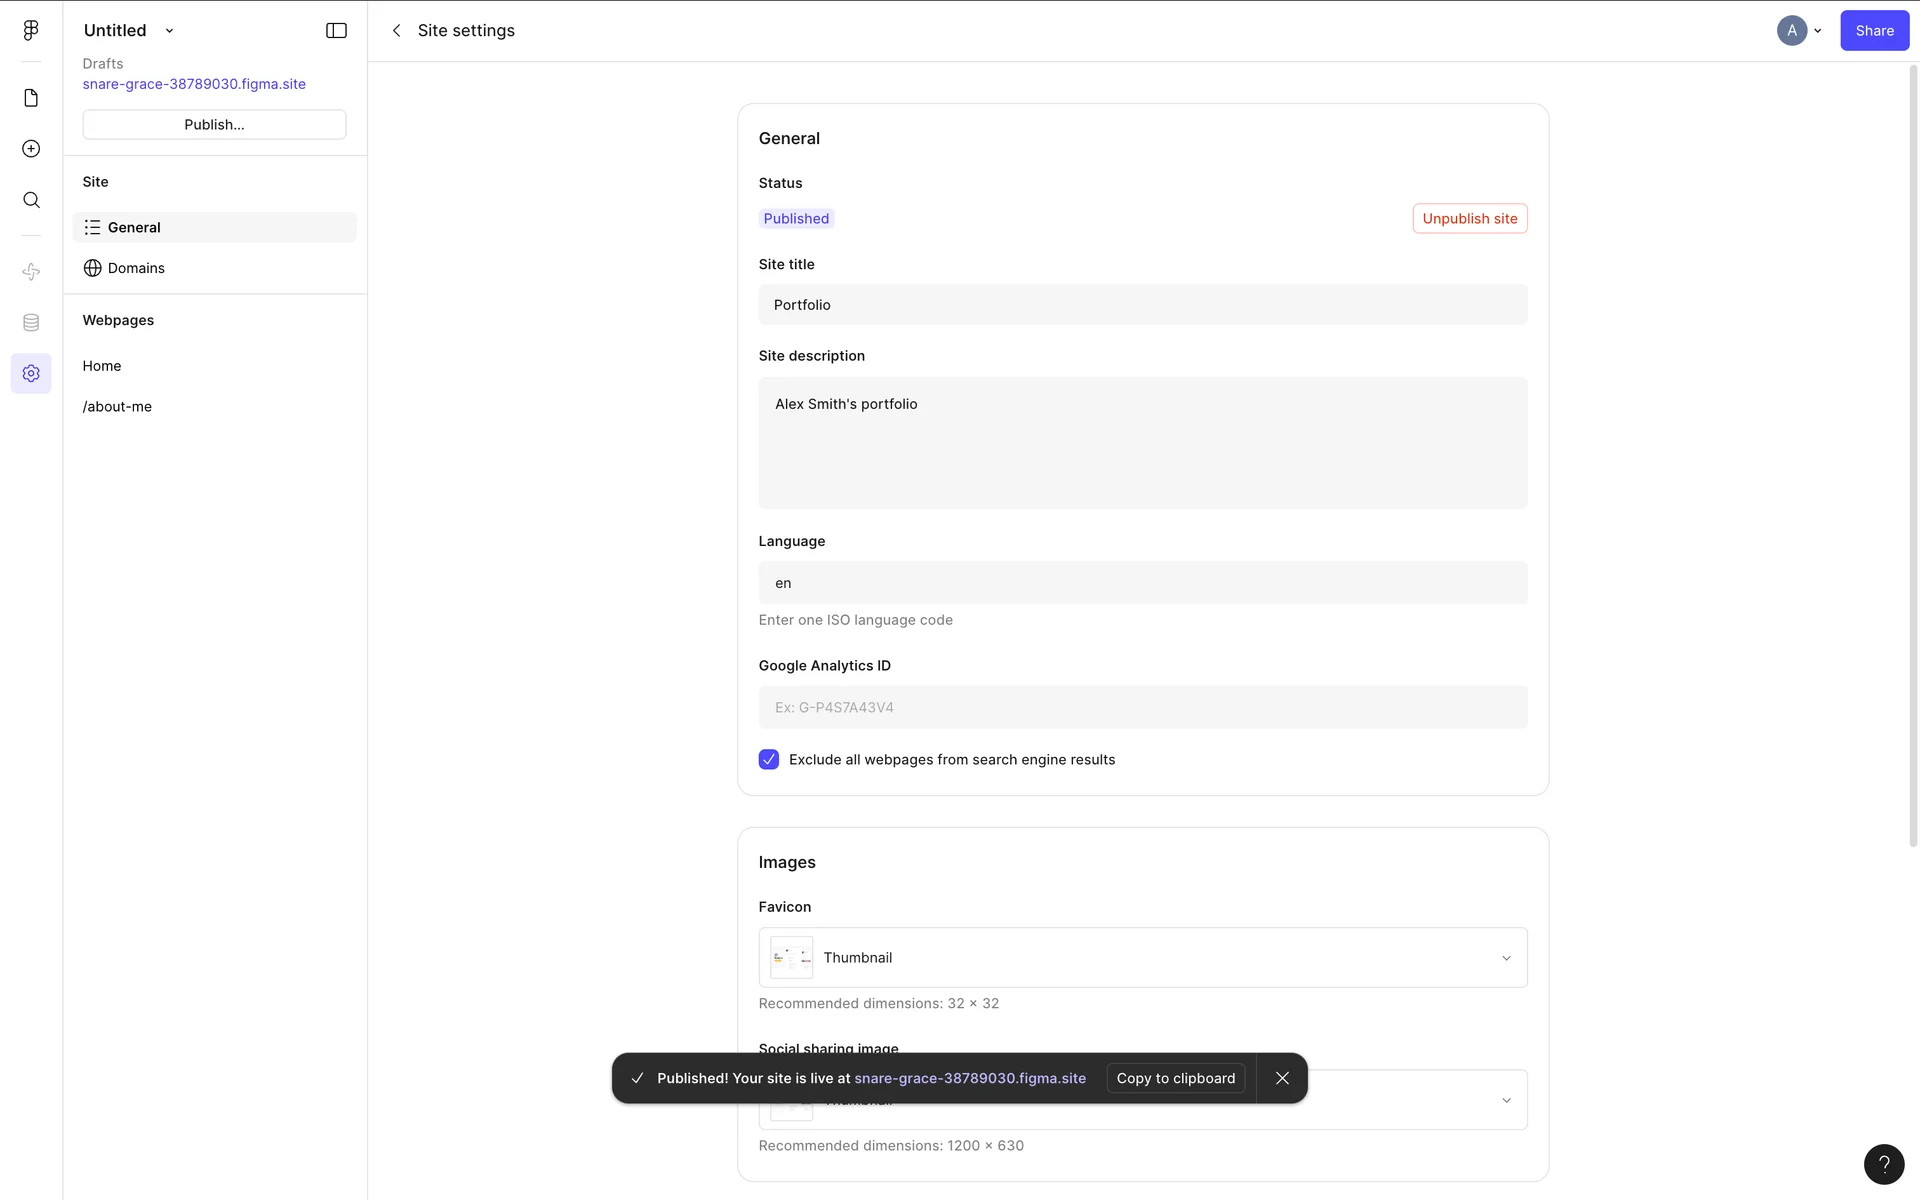
Task: Open the Untitled file name dropdown
Action: [x=169, y=31]
